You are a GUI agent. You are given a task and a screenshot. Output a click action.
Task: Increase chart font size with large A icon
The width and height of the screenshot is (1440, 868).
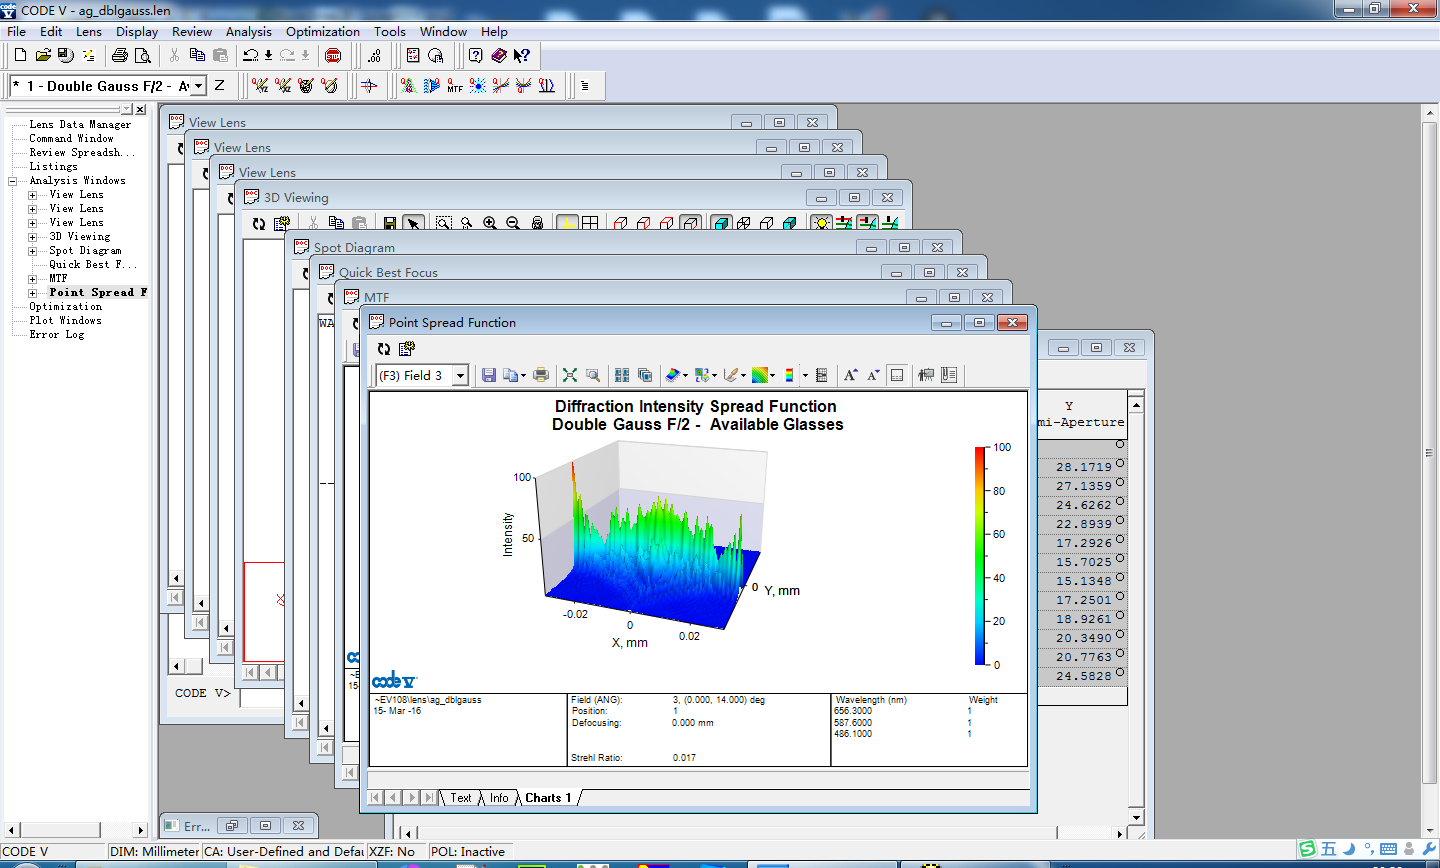click(850, 375)
